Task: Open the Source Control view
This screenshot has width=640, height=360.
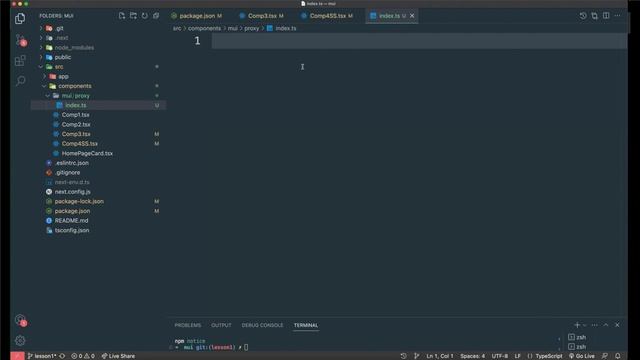Action: (x=20, y=40)
